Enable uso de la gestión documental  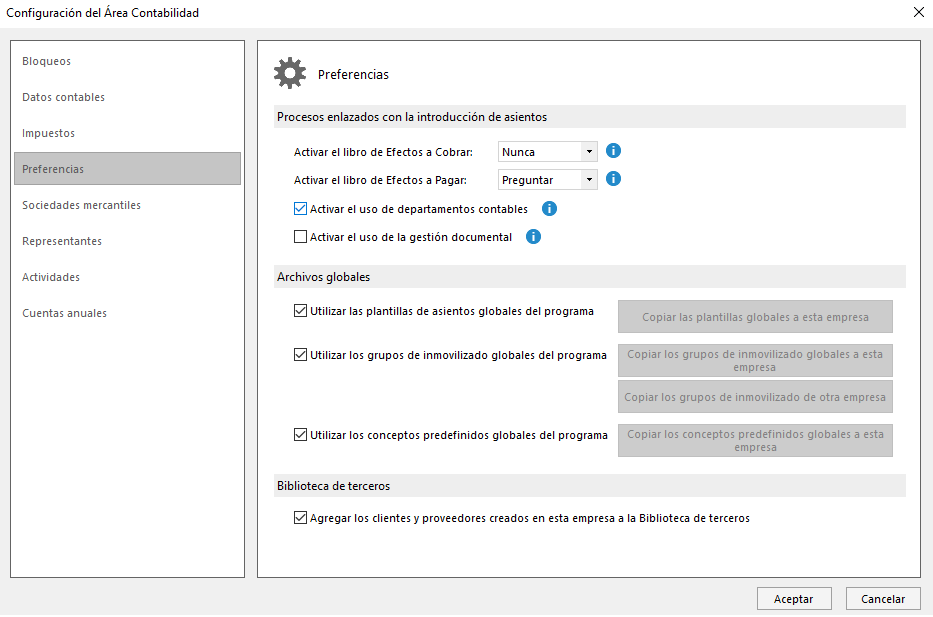(x=300, y=237)
